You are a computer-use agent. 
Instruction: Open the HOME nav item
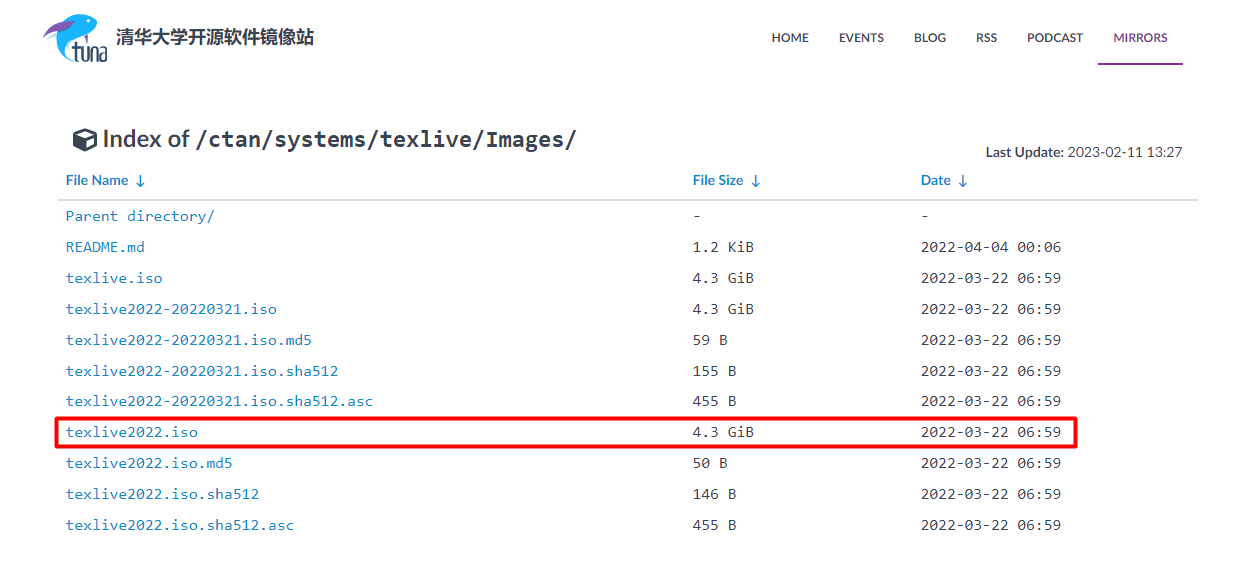[790, 38]
